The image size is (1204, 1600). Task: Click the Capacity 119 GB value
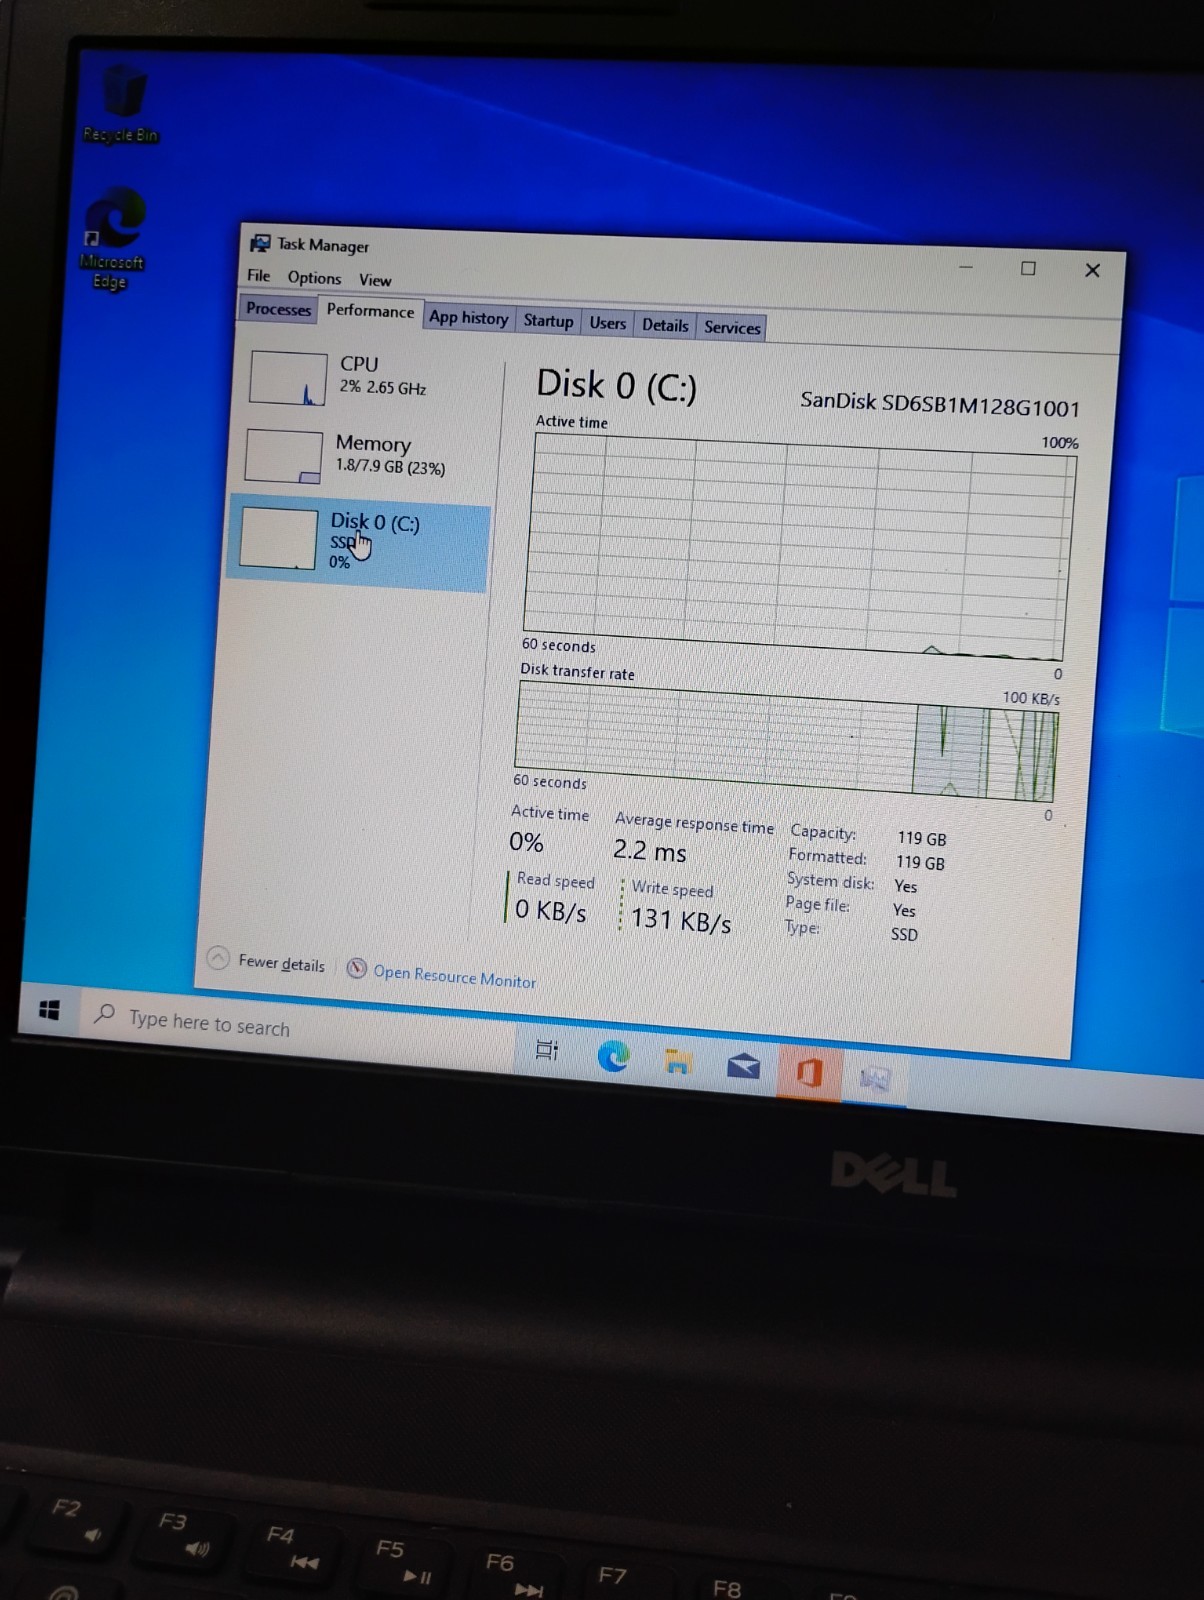(921, 838)
